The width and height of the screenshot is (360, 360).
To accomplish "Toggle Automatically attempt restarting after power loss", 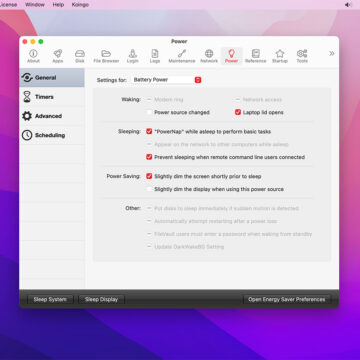I will [149, 221].
